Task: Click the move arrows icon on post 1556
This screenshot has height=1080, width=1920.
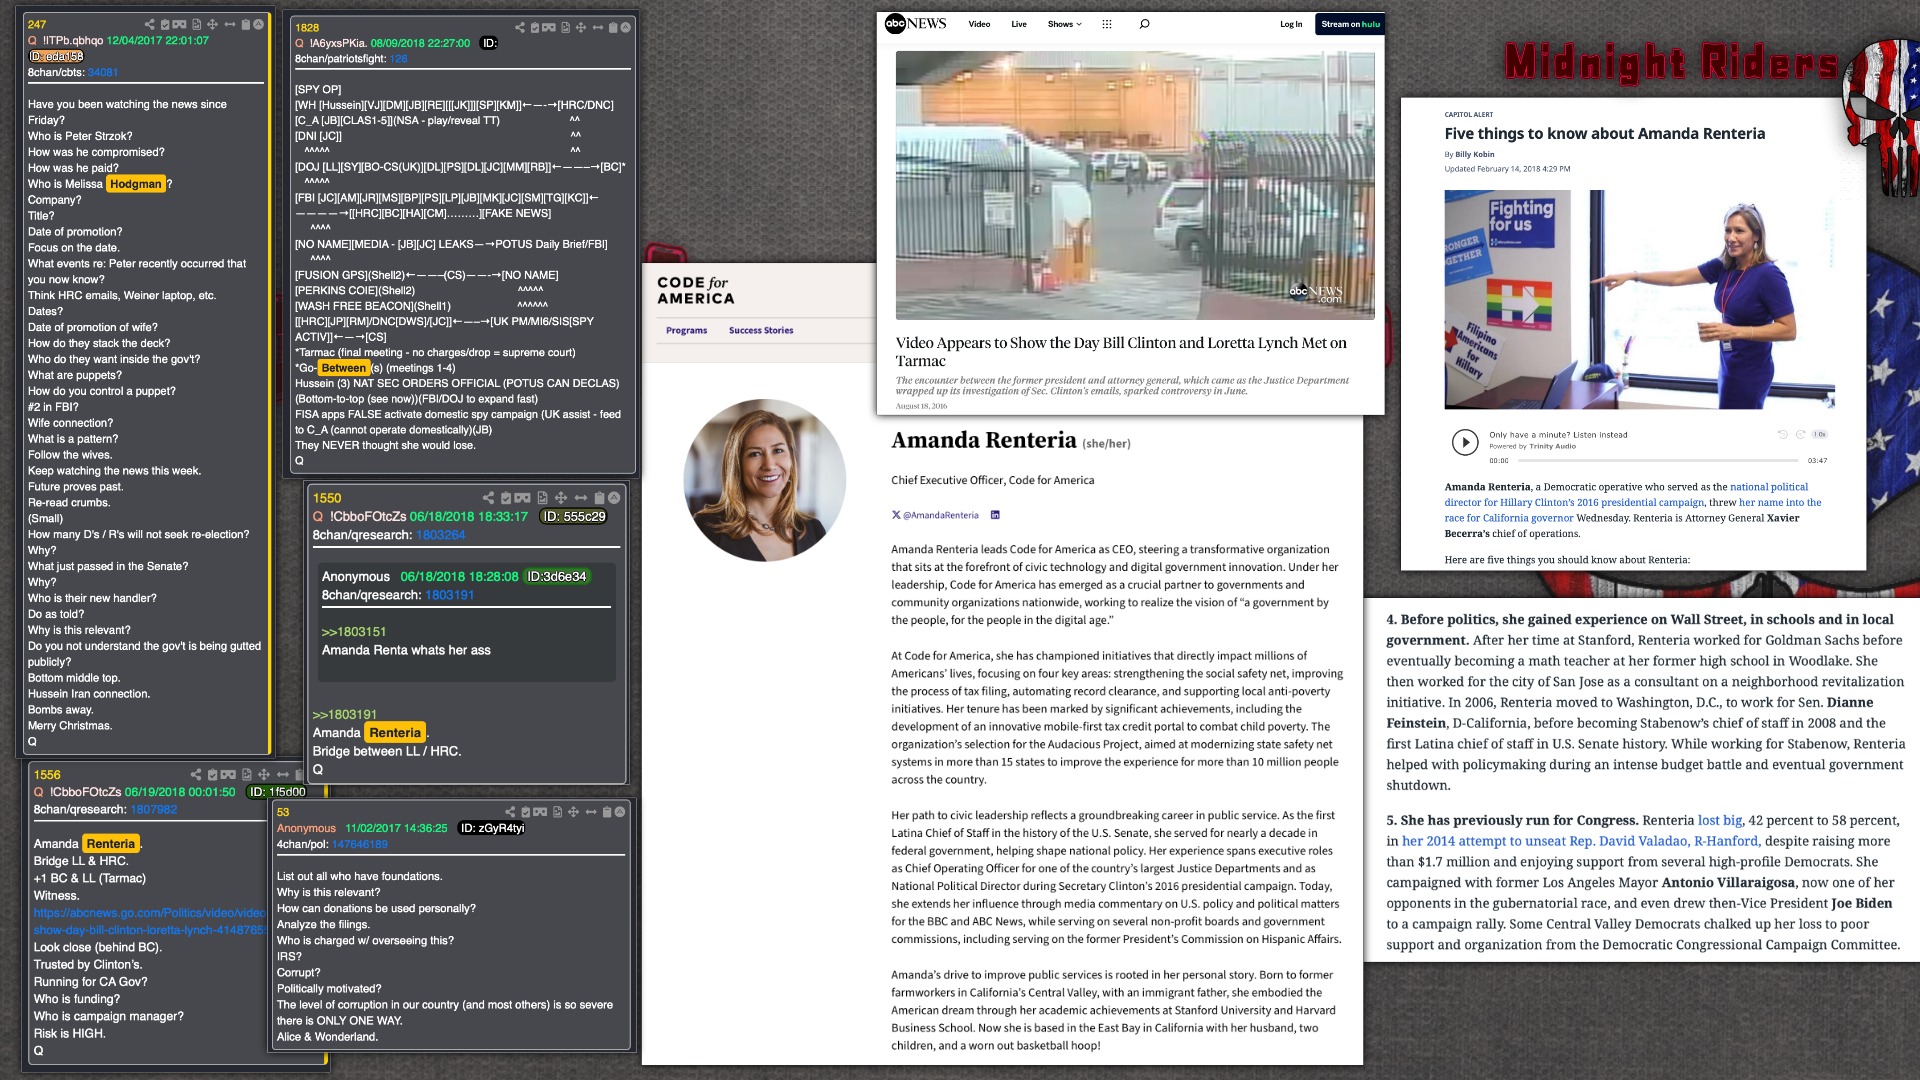Action: coord(264,775)
